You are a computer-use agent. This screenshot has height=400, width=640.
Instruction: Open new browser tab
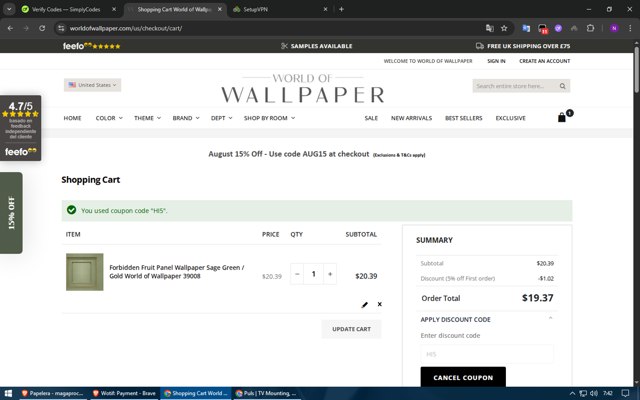pos(341,9)
